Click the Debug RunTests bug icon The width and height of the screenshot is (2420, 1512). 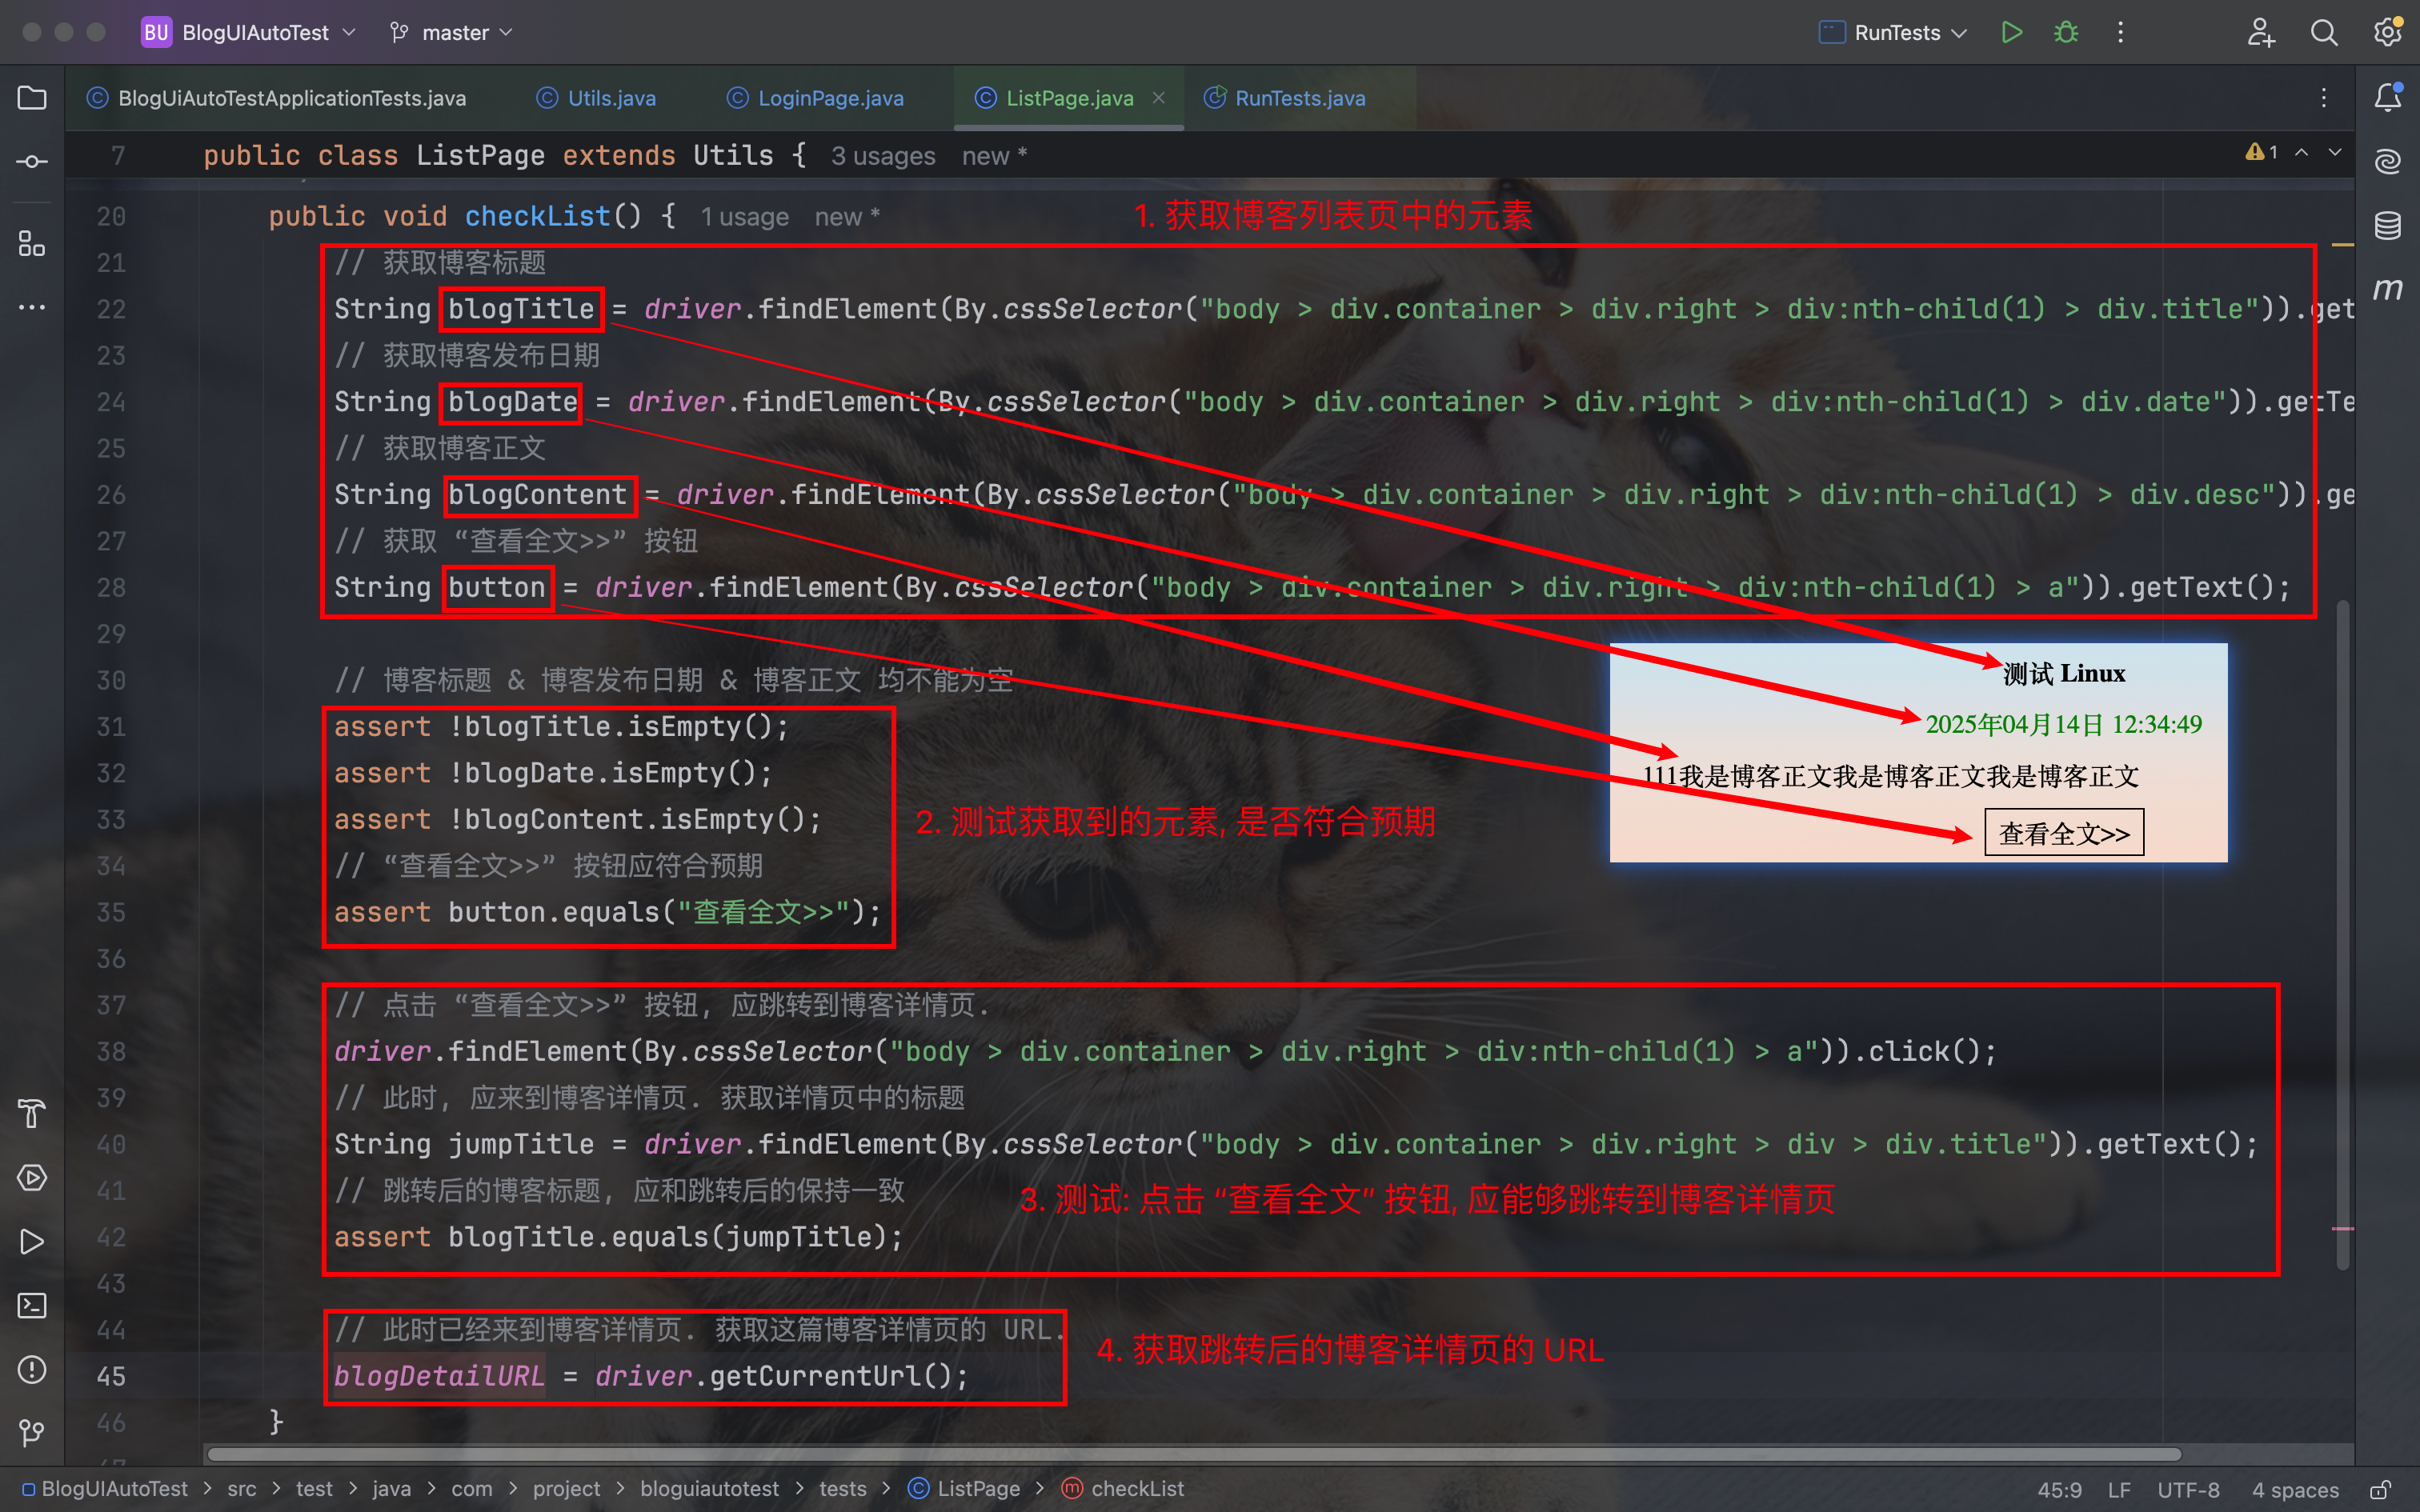2066,33
